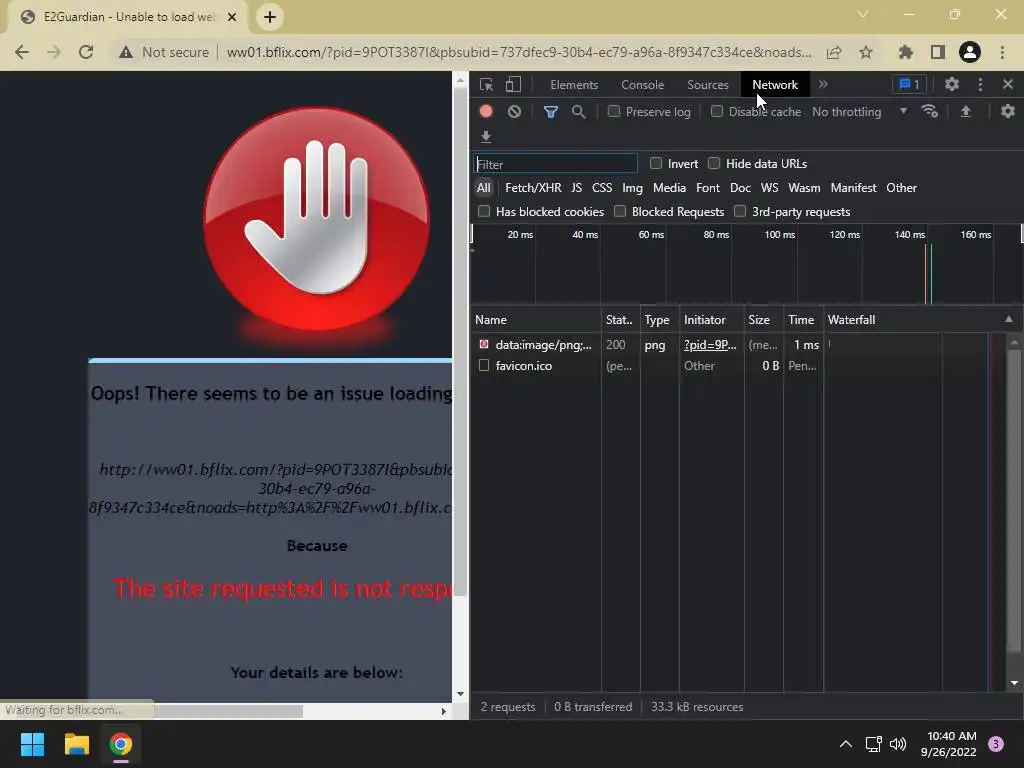Filter requests by Media type

click(669, 187)
